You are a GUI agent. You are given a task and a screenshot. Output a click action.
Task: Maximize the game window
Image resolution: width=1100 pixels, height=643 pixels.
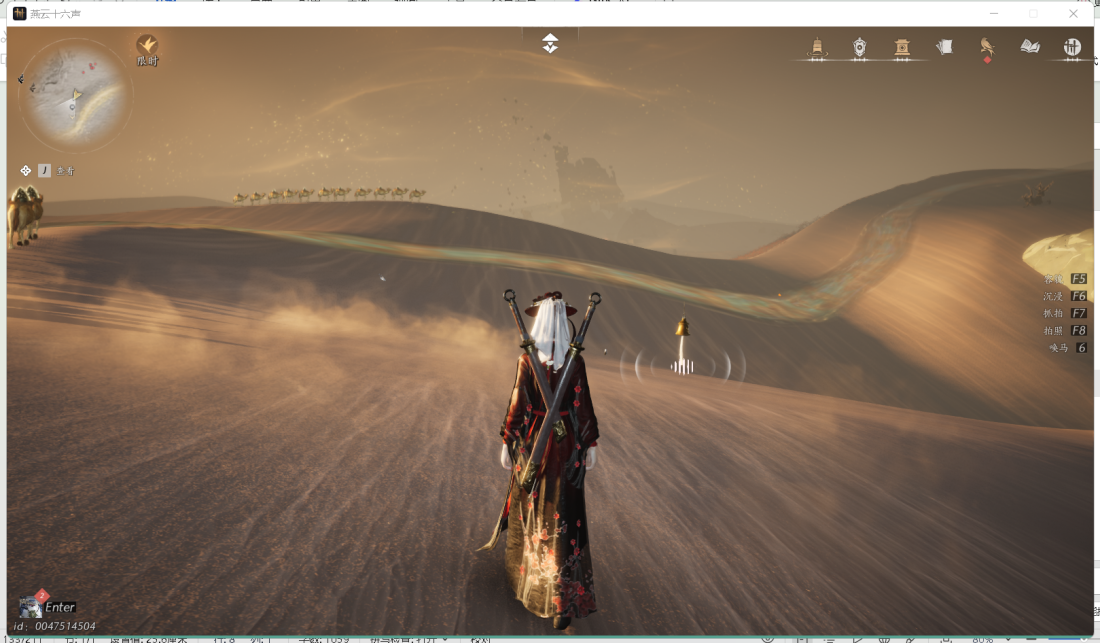(x=1033, y=13)
